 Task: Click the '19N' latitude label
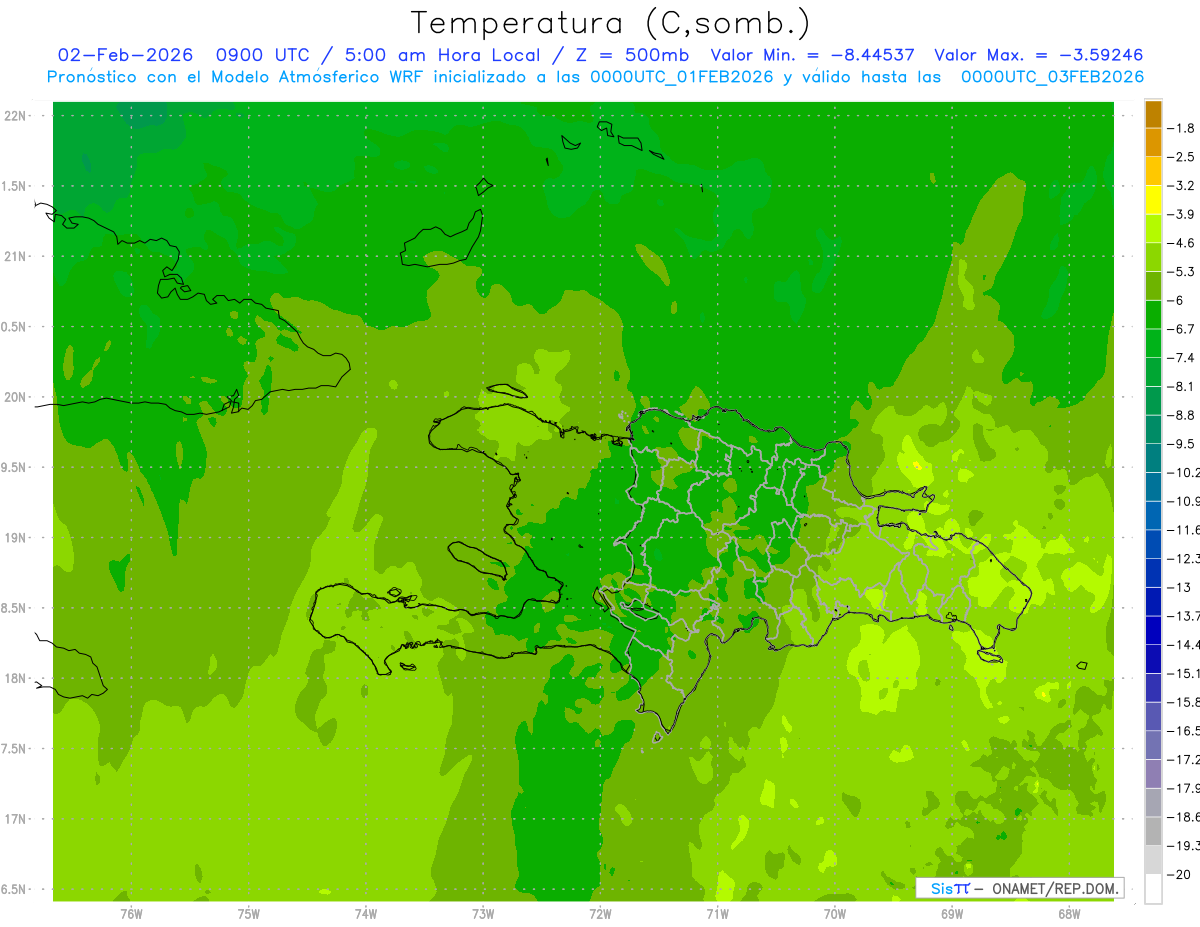(x=15, y=538)
